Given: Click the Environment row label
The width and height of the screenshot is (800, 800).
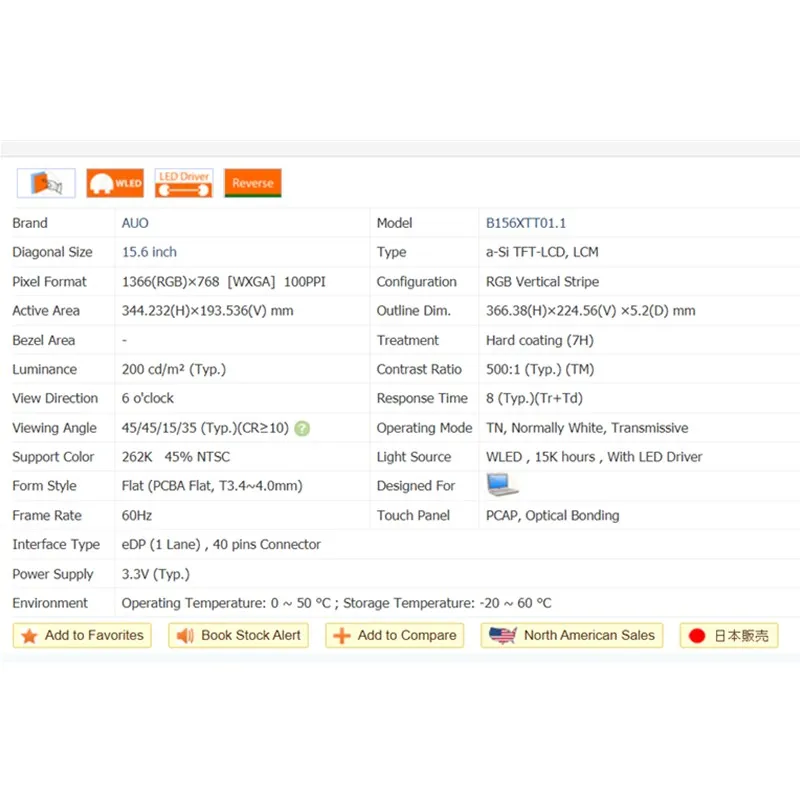Looking at the screenshot, I should pos(50,603).
